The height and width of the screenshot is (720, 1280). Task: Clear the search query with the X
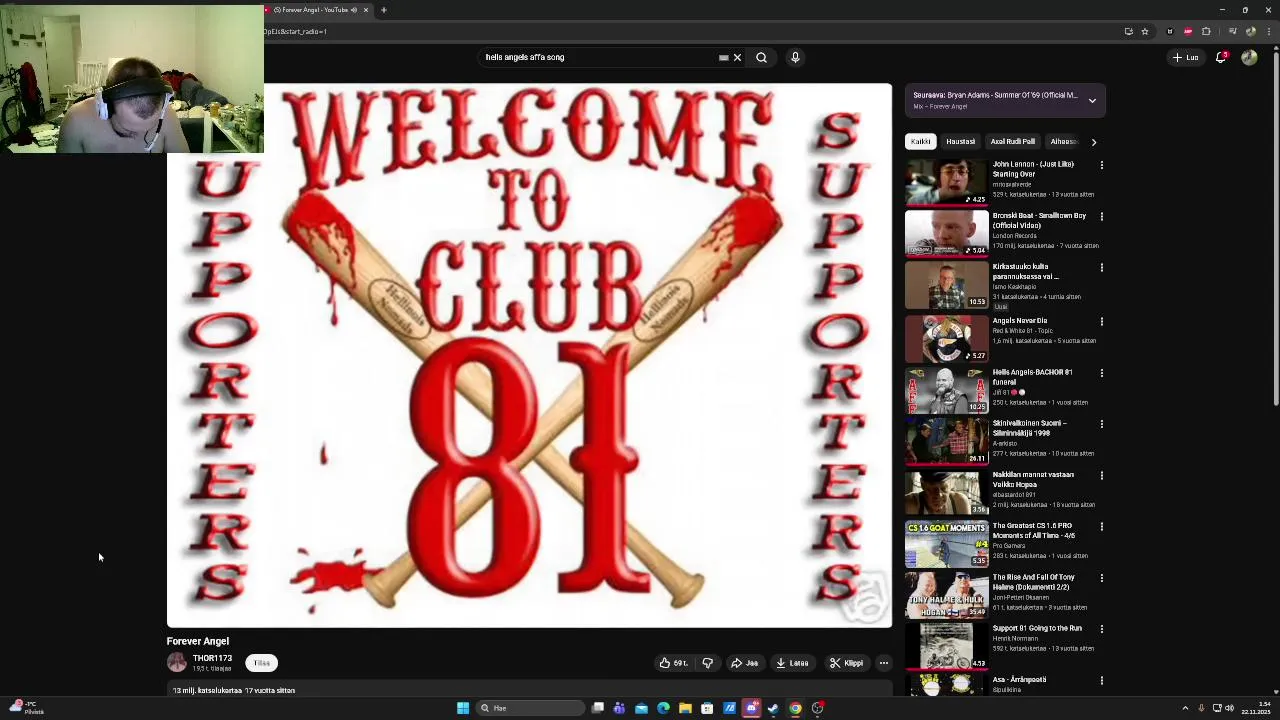click(737, 57)
